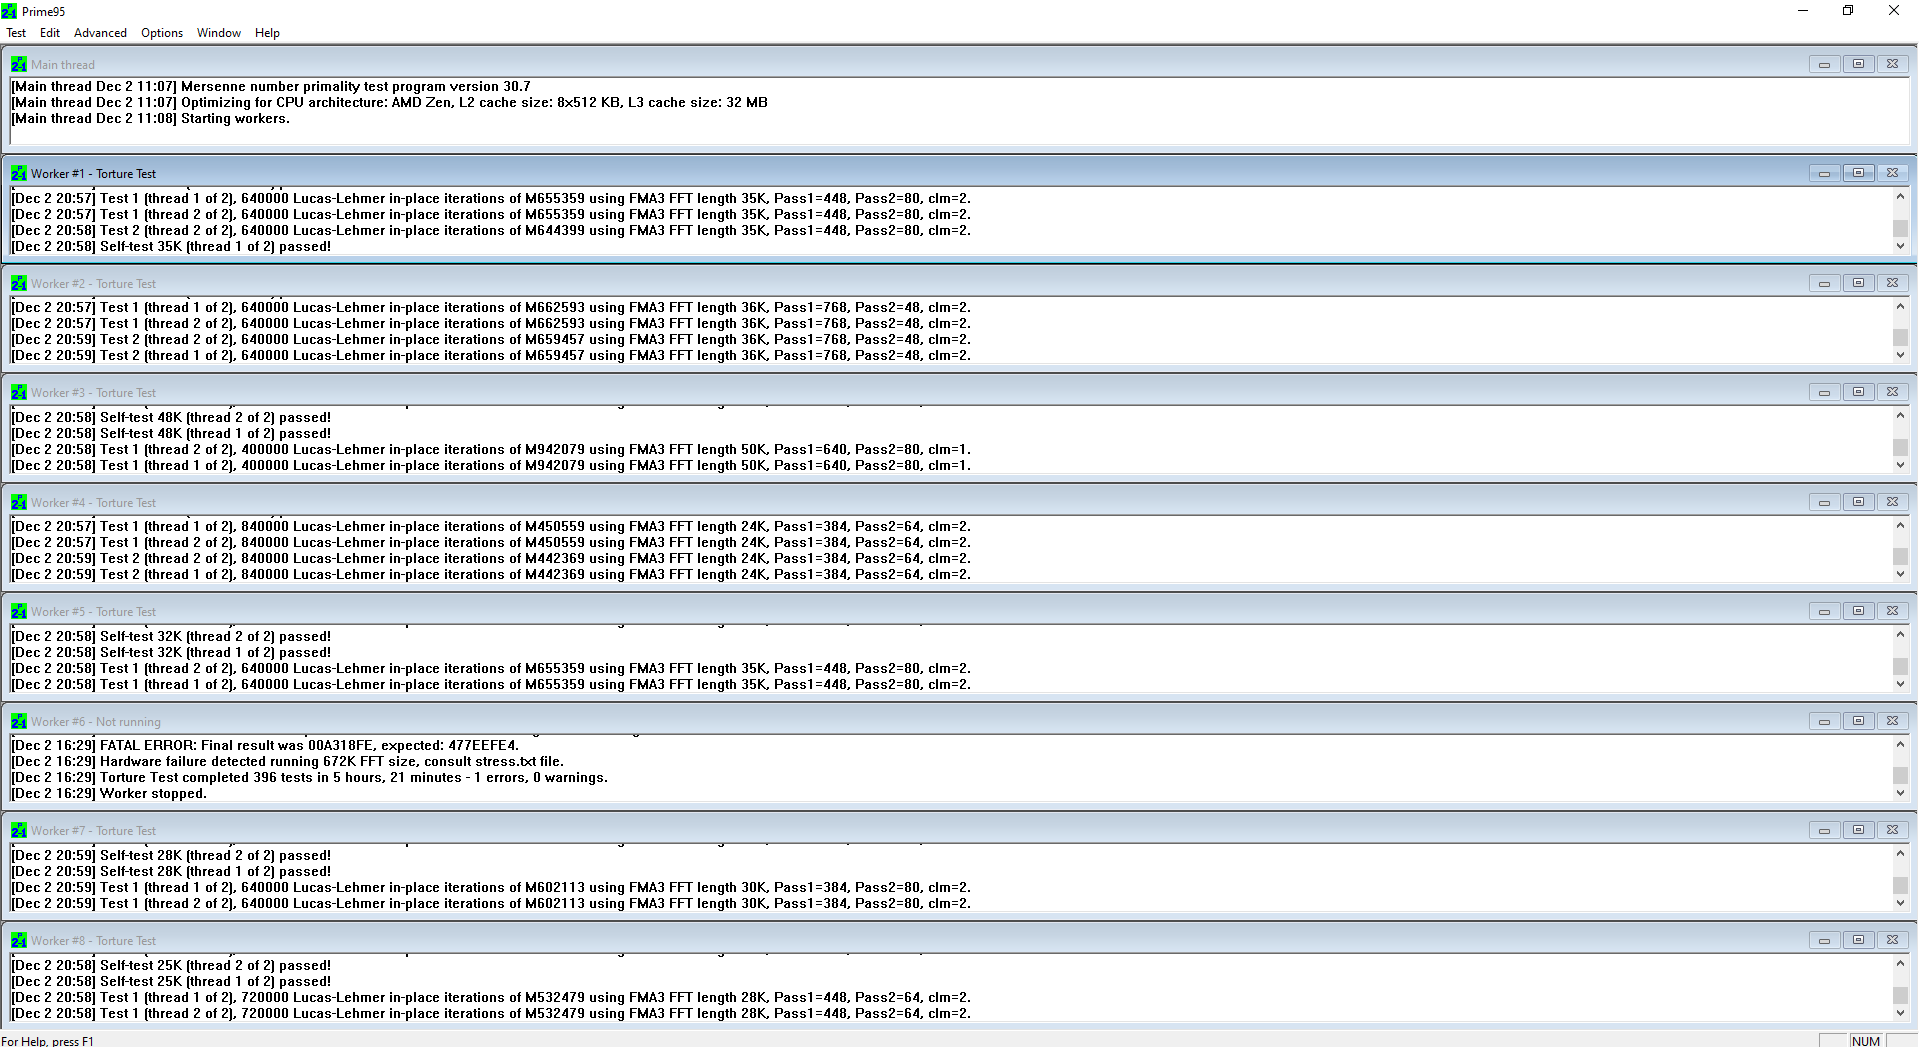Screen dimensions: 1919x1047
Task: Maximize the Worker #8 child window
Action: tap(1858, 940)
